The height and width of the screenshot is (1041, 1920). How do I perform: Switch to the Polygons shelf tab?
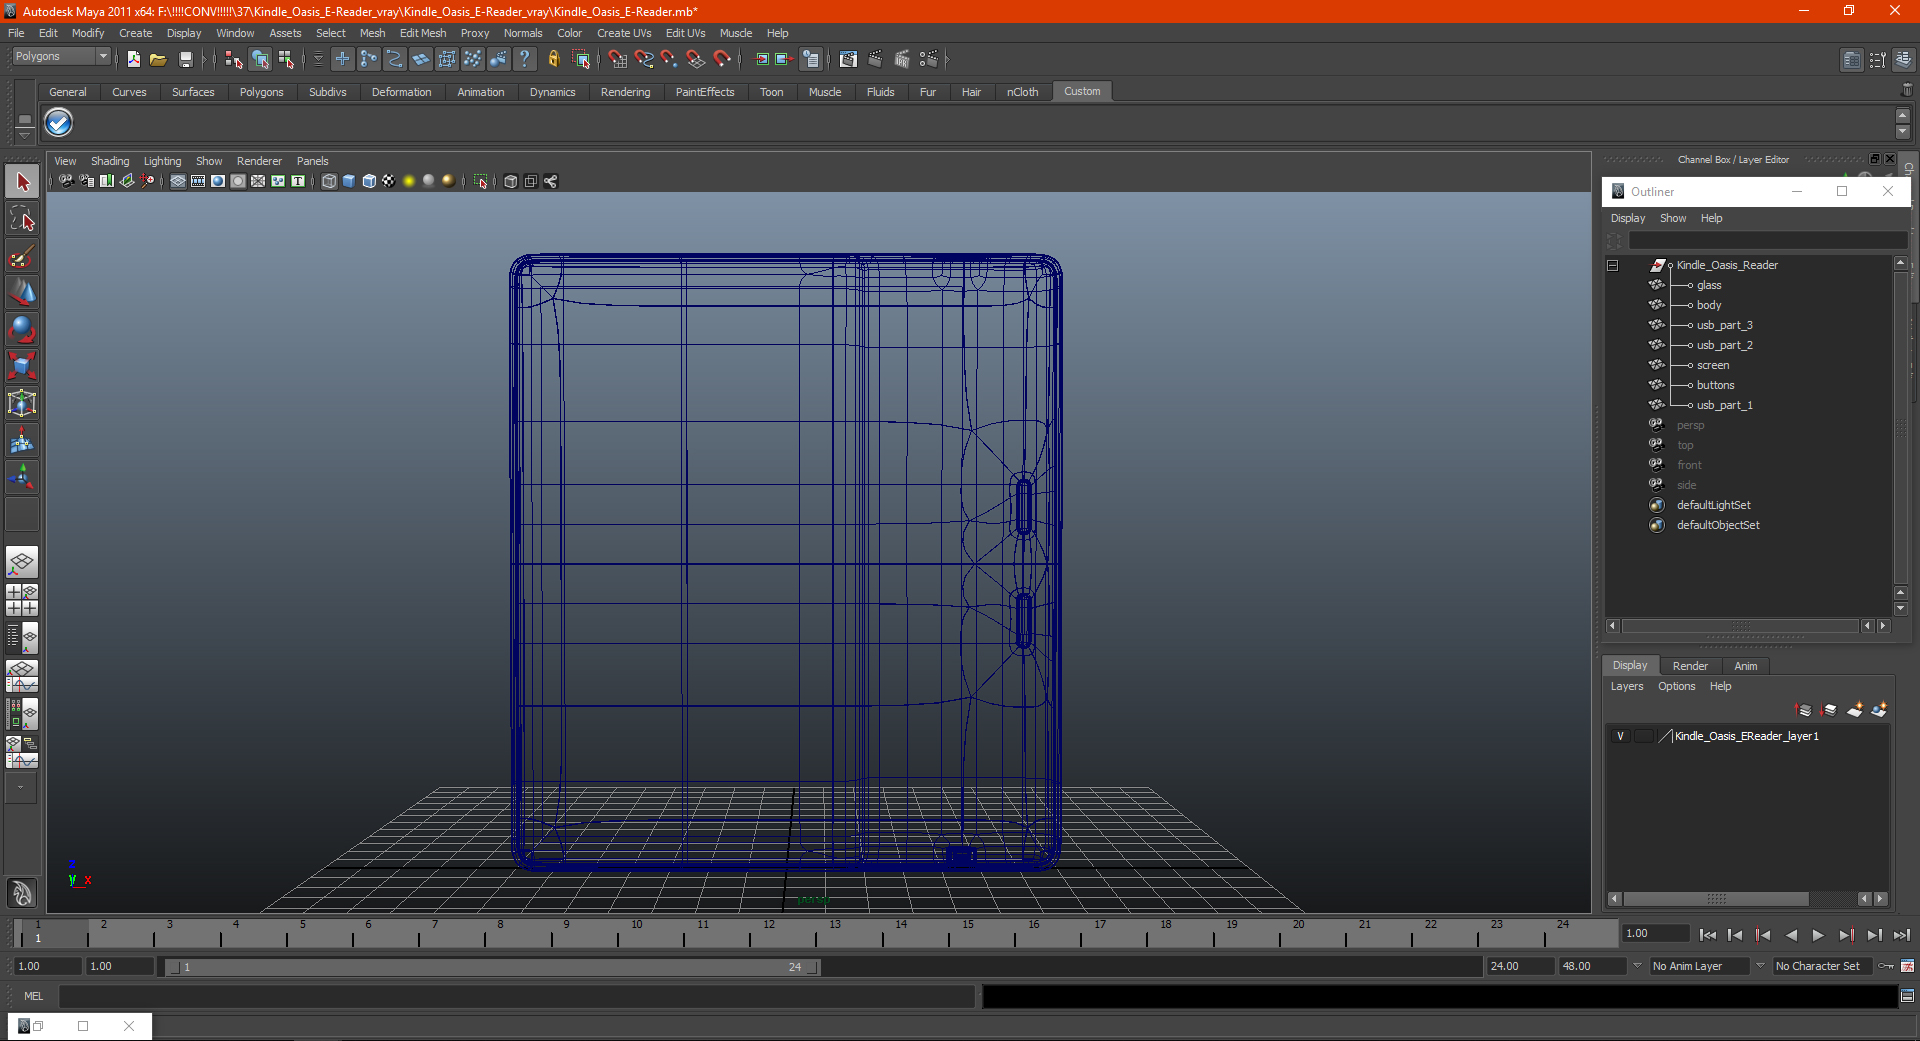tap(261, 92)
